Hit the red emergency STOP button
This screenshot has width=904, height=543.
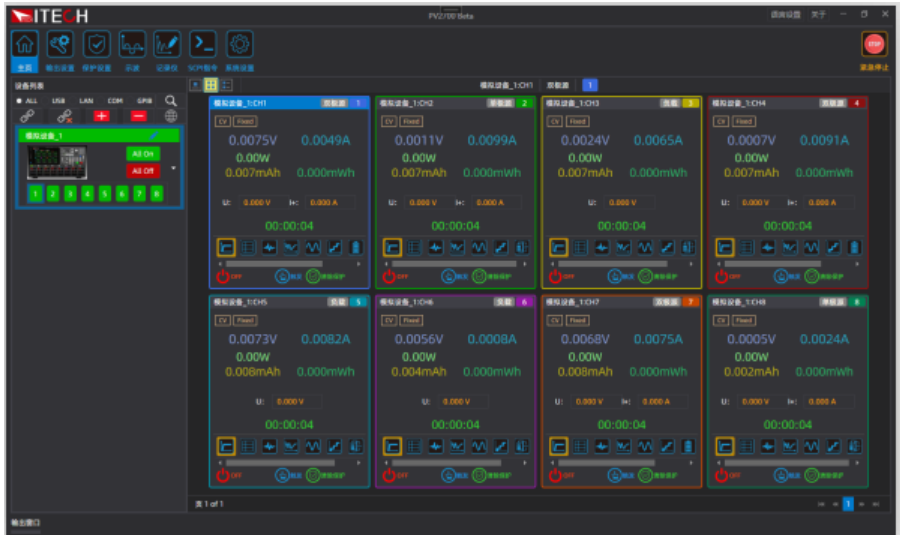click(x=874, y=44)
